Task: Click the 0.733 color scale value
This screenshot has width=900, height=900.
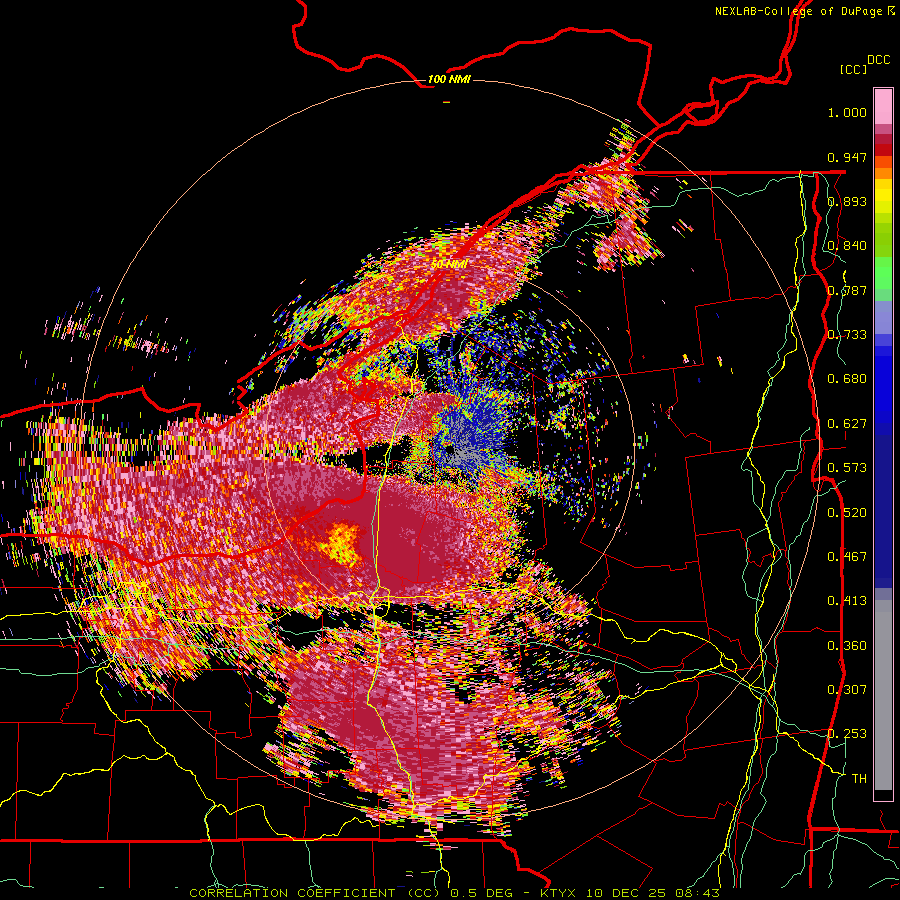Action: point(847,335)
